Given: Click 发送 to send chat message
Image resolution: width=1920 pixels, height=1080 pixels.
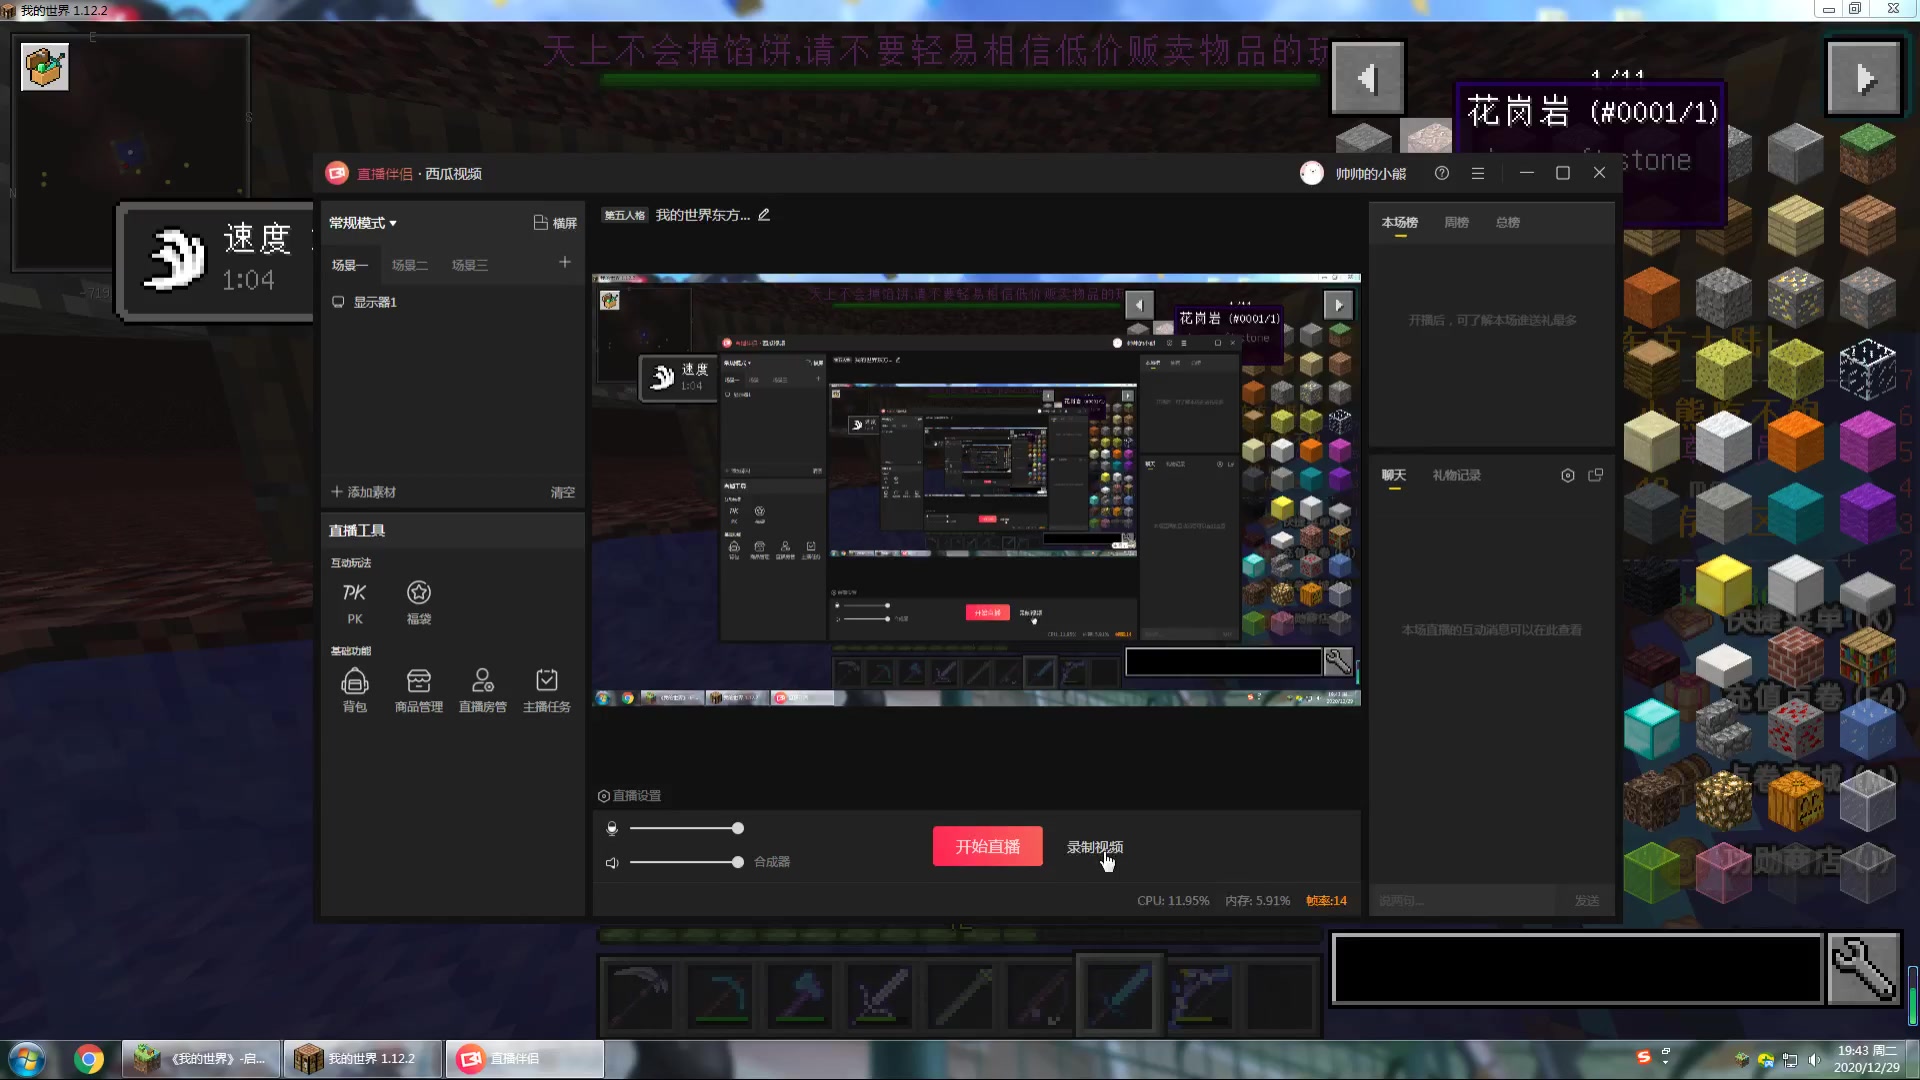Looking at the screenshot, I should click(x=1587, y=901).
